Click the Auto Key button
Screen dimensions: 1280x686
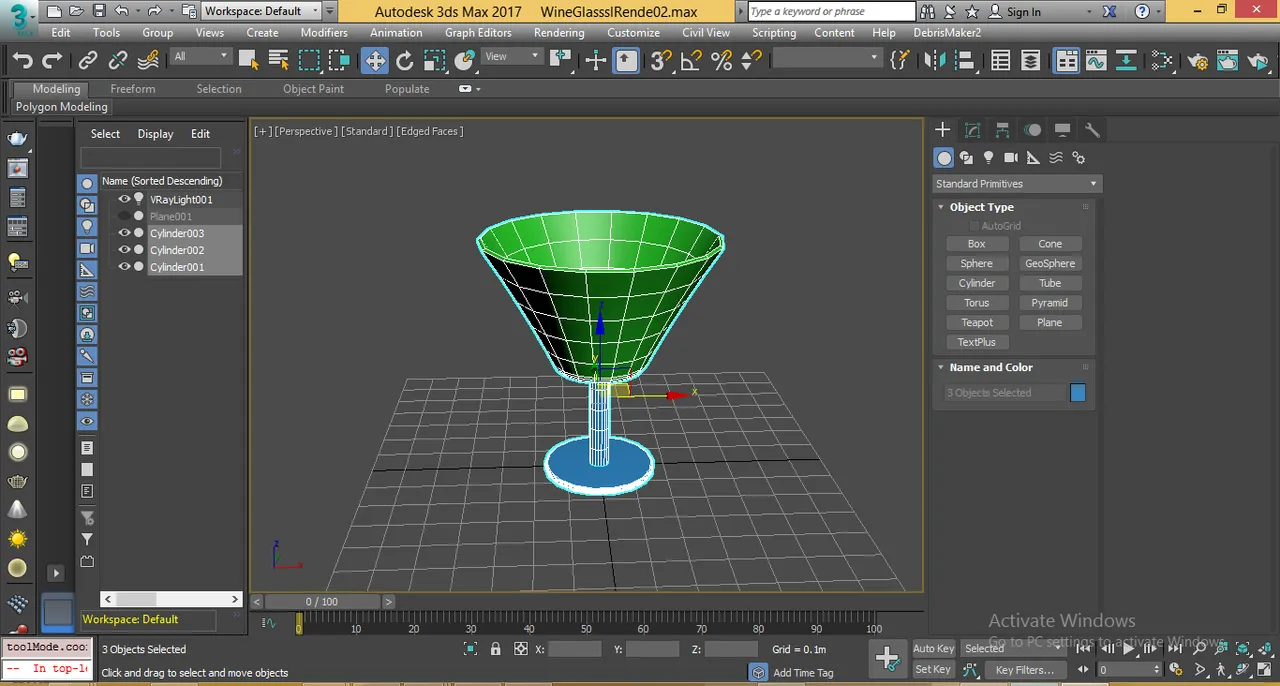tap(934, 649)
